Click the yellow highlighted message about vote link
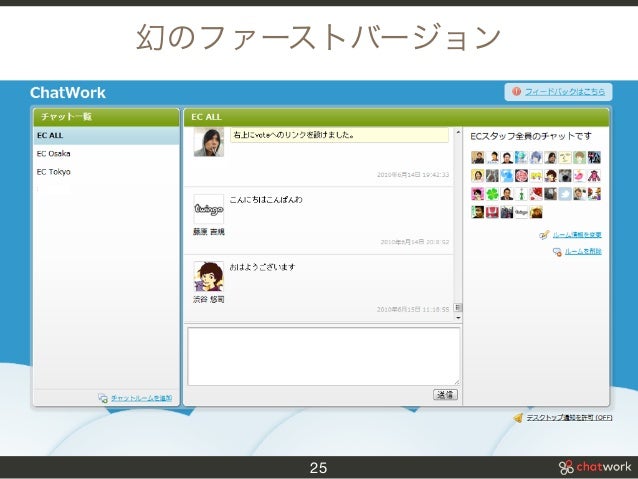The image size is (638, 479). tap(340, 135)
